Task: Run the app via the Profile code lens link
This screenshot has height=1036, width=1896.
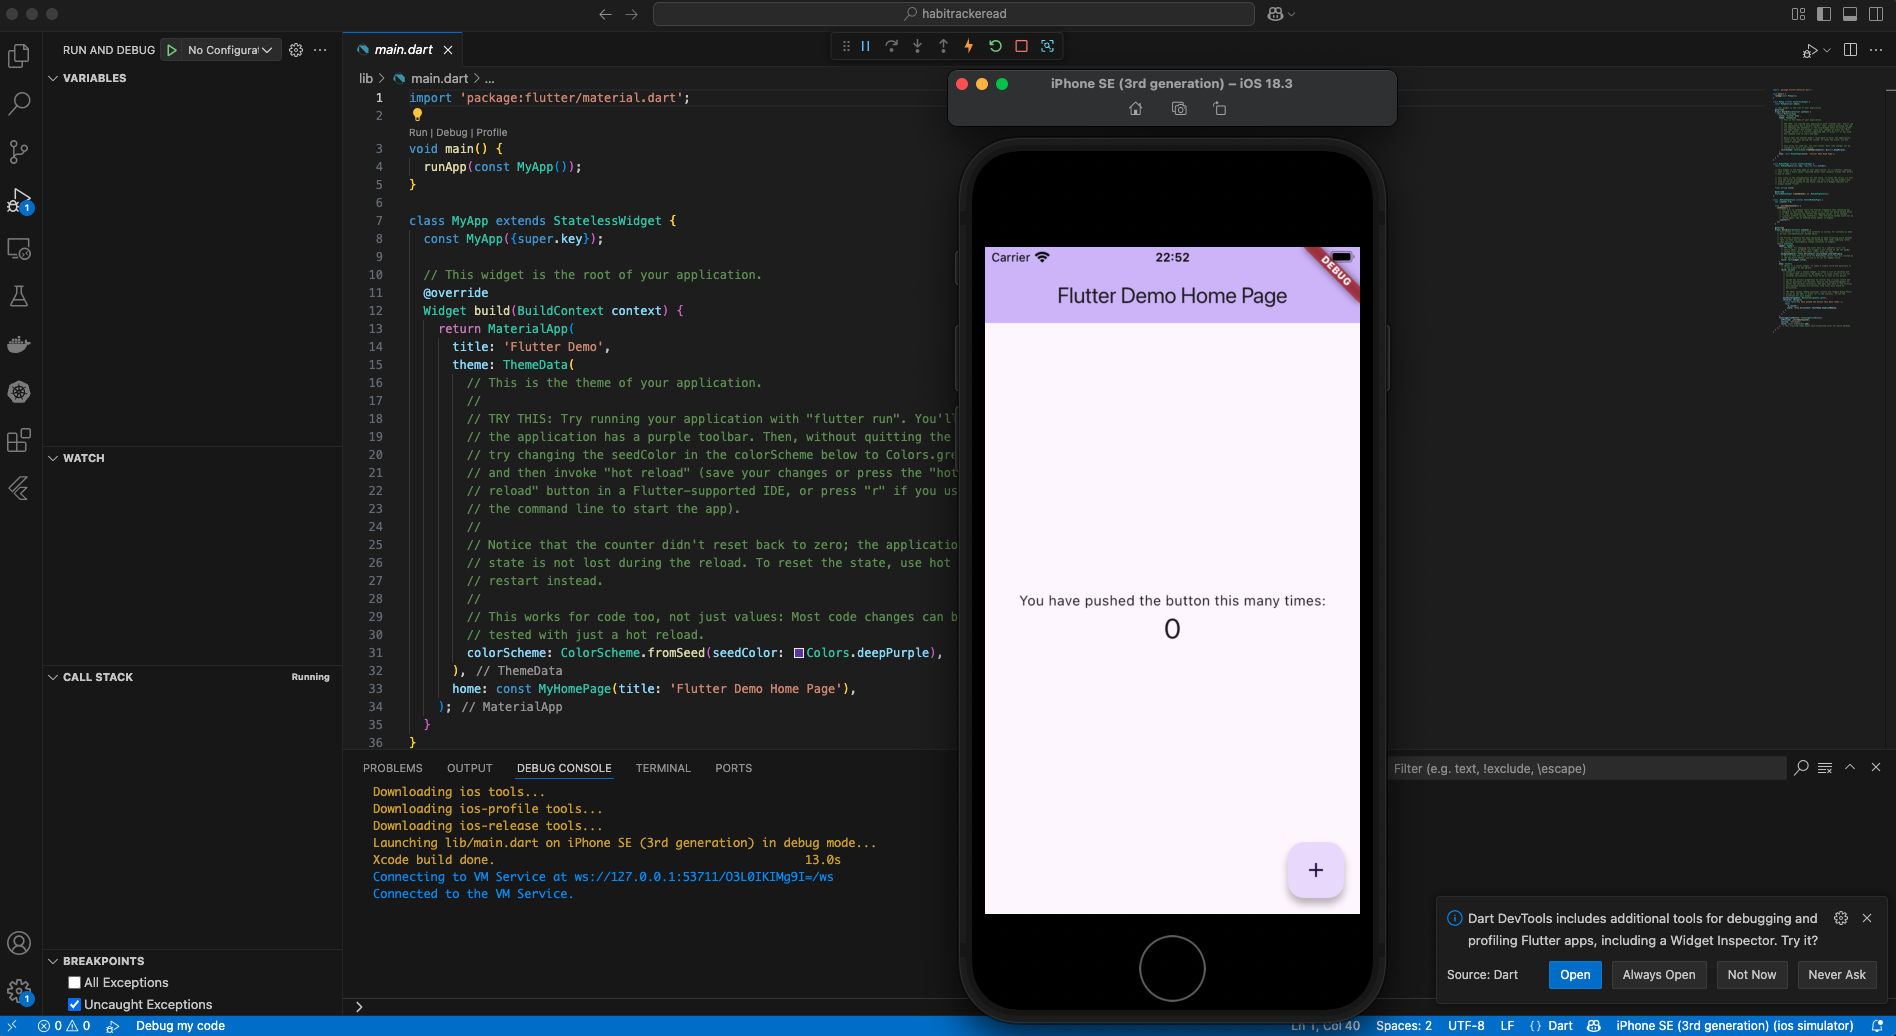Action: coord(491,132)
